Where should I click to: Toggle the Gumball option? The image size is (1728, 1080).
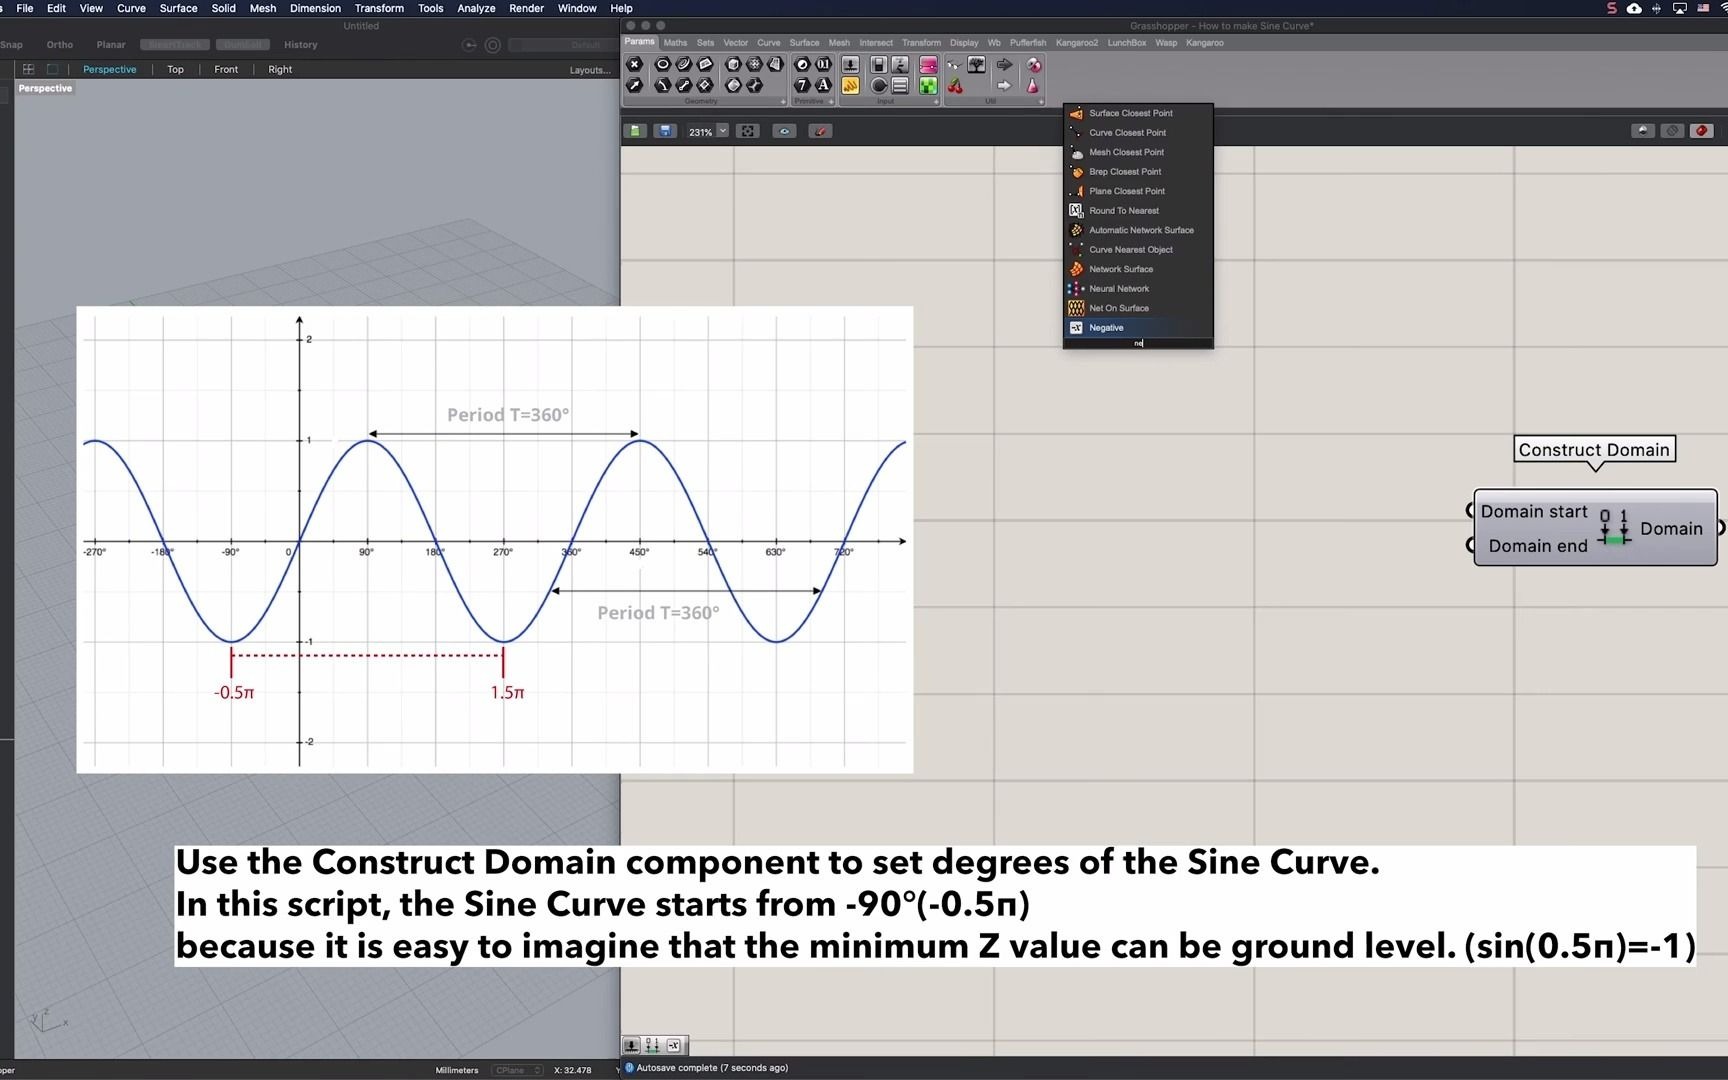click(x=243, y=45)
